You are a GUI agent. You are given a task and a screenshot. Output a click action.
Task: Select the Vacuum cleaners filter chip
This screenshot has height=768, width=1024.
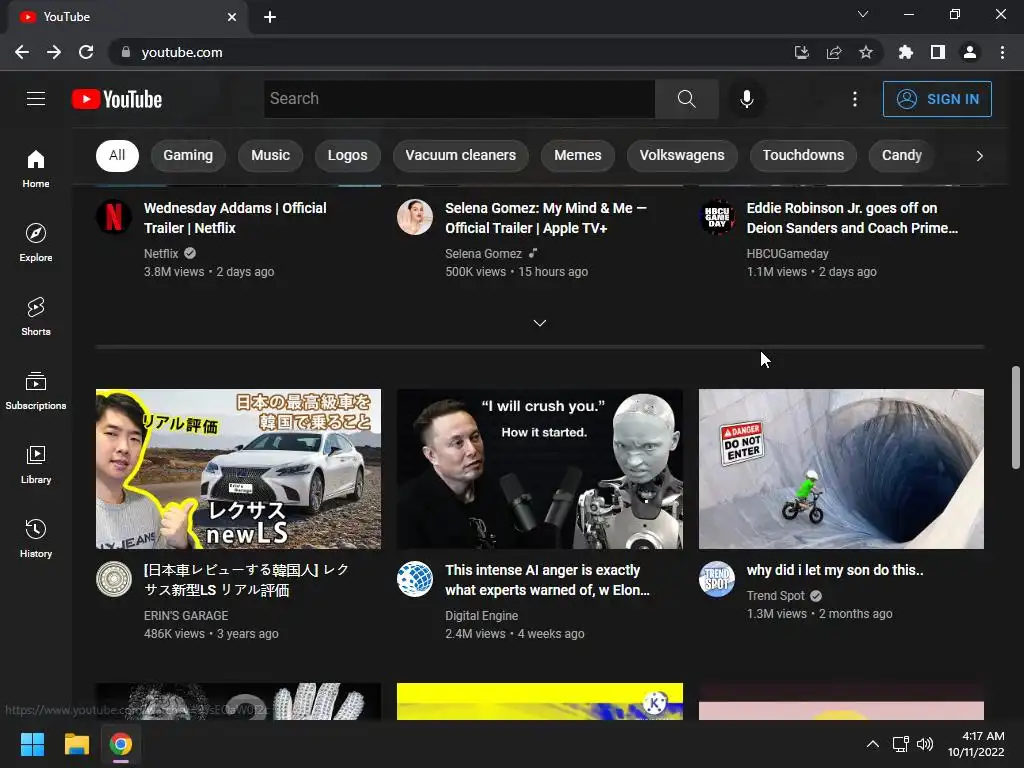(x=460, y=155)
